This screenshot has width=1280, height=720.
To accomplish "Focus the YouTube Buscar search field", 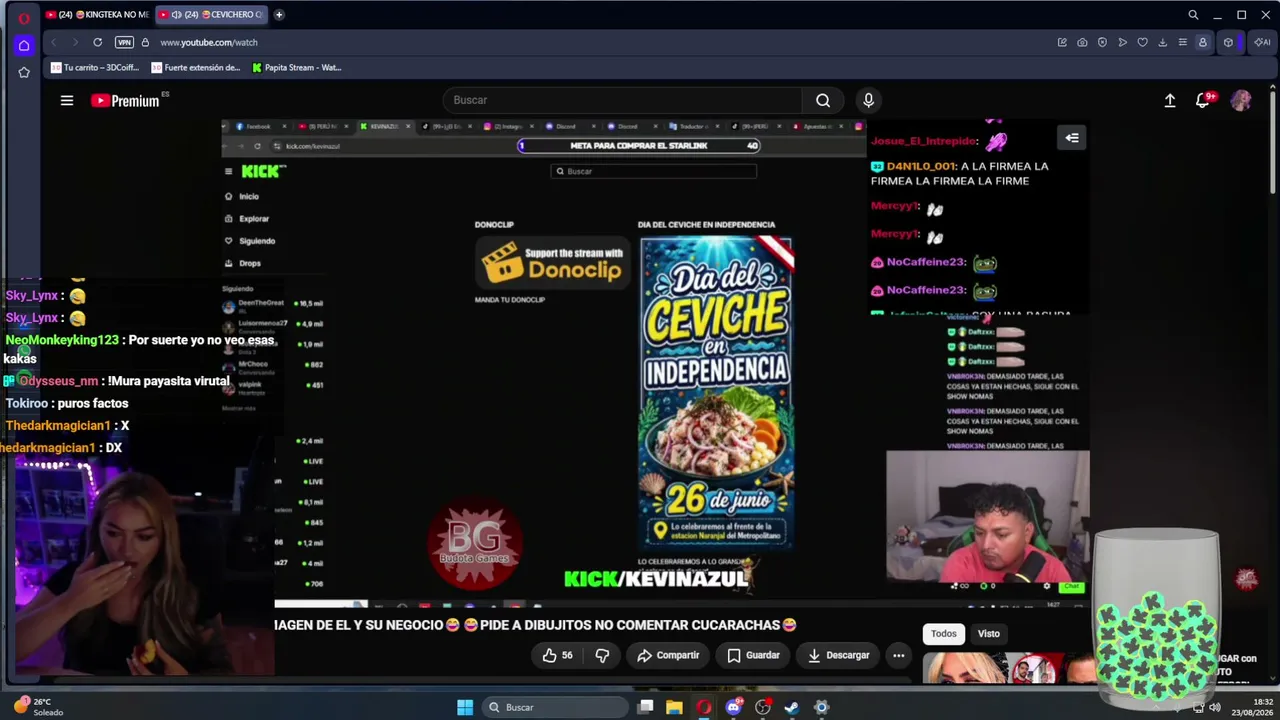I will click(622, 100).
